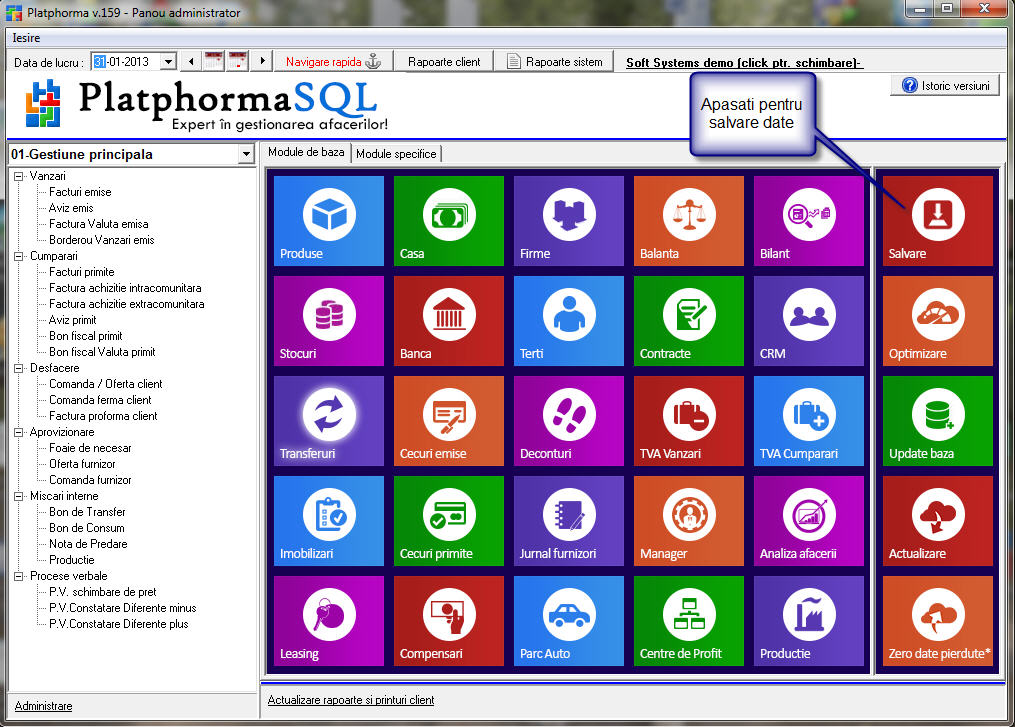Open Rapoarte sistem

coord(554,62)
